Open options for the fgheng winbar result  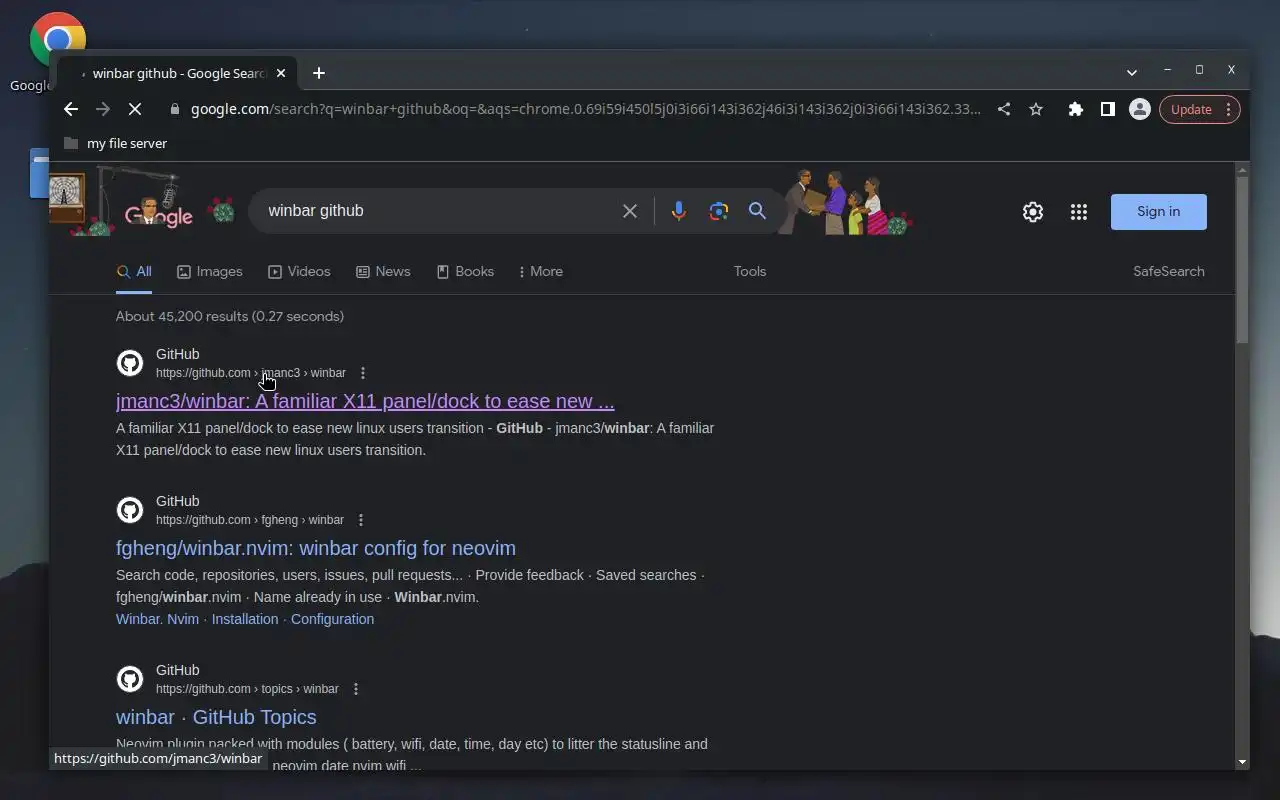pos(361,520)
